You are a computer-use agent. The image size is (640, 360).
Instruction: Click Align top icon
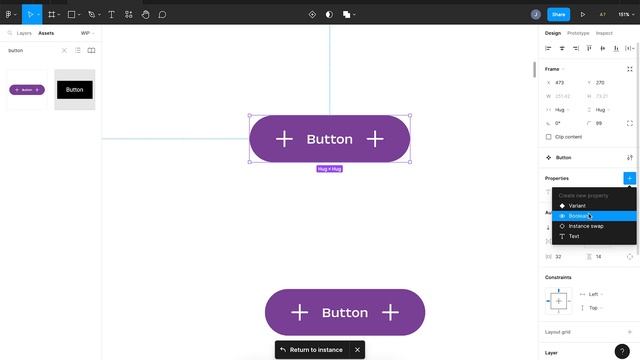[x=589, y=49]
